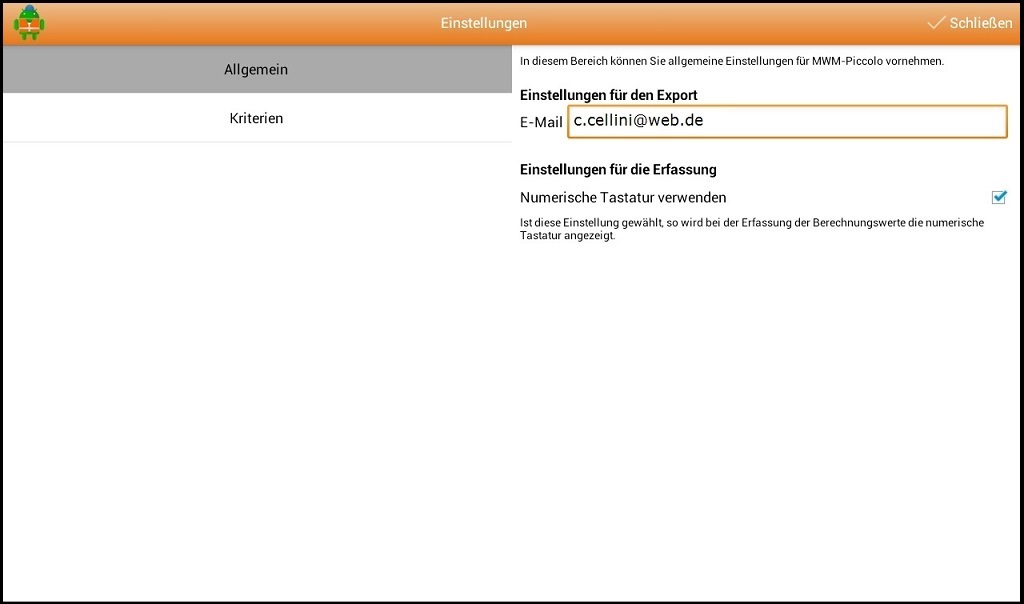Click the numeric keyboard explanation text

coord(752,229)
